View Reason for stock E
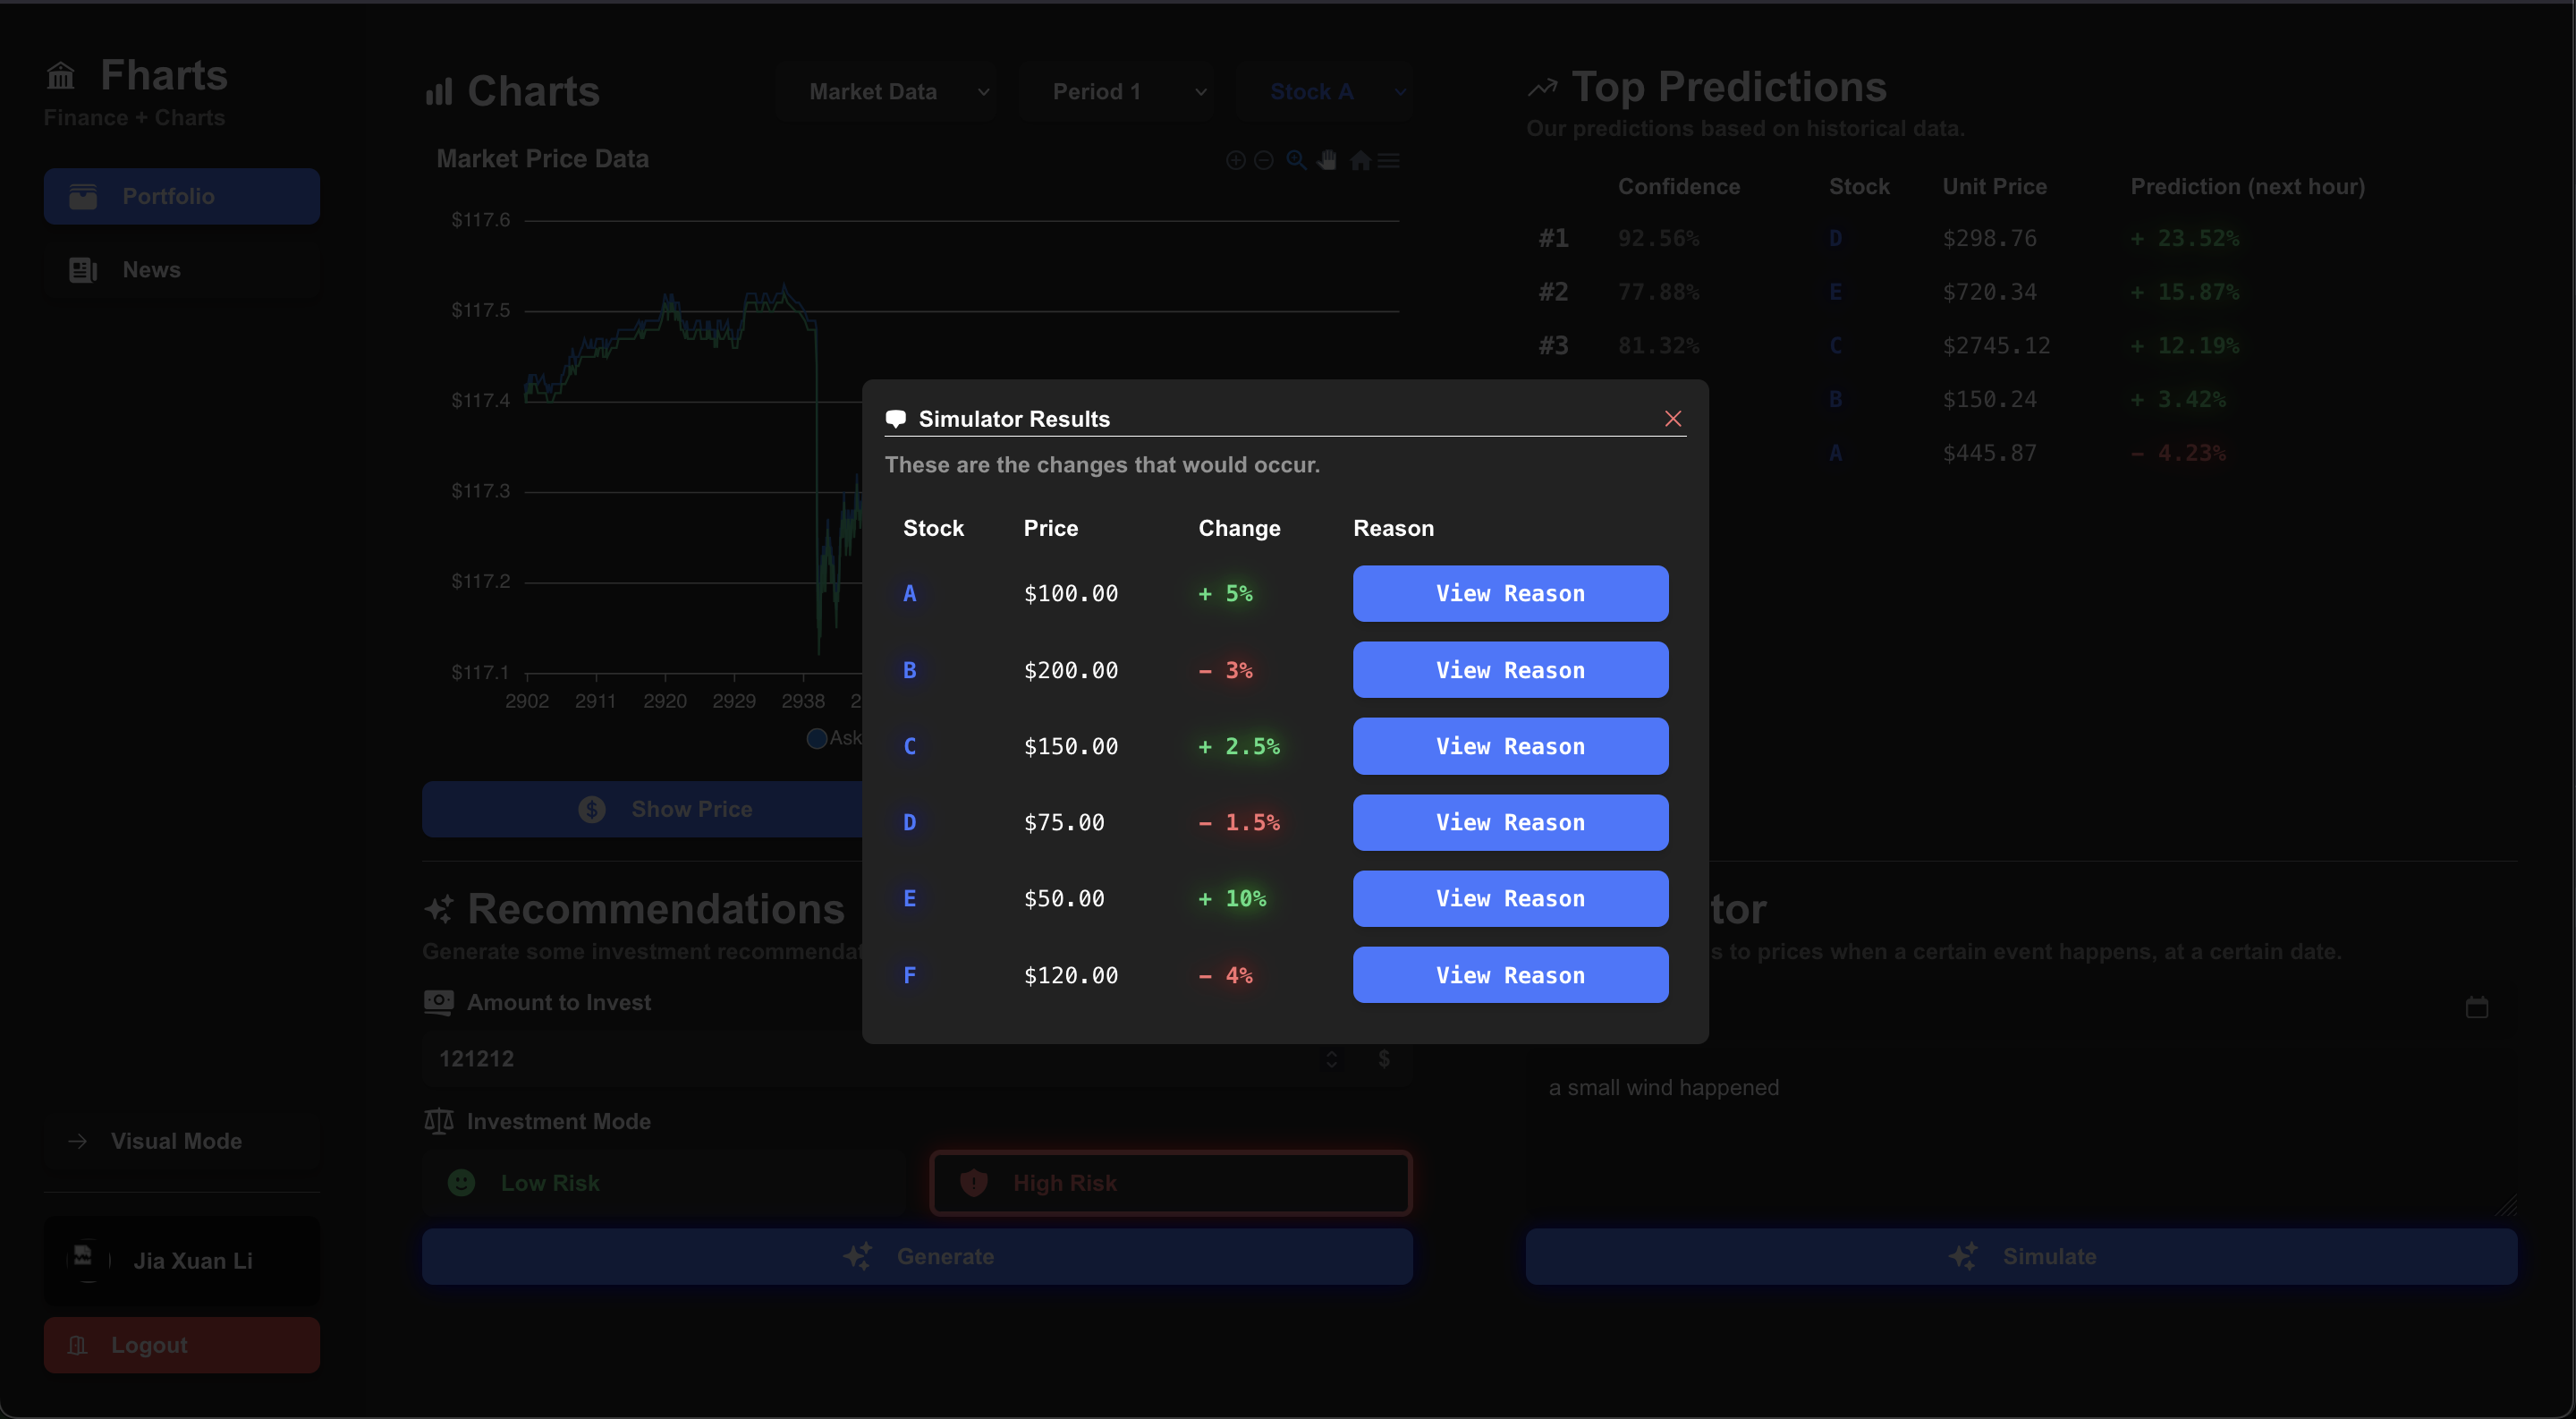The width and height of the screenshot is (2576, 1419). (x=1510, y=898)
